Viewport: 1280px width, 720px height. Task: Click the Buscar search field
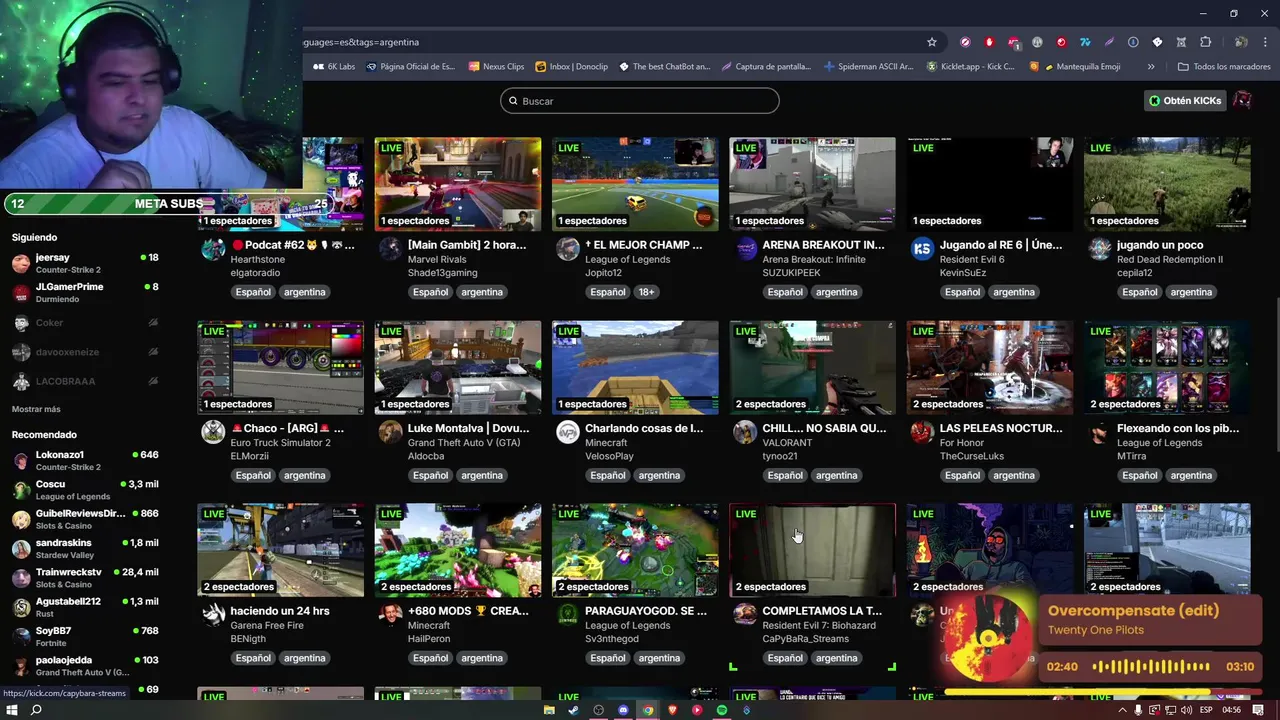(640, 101)
